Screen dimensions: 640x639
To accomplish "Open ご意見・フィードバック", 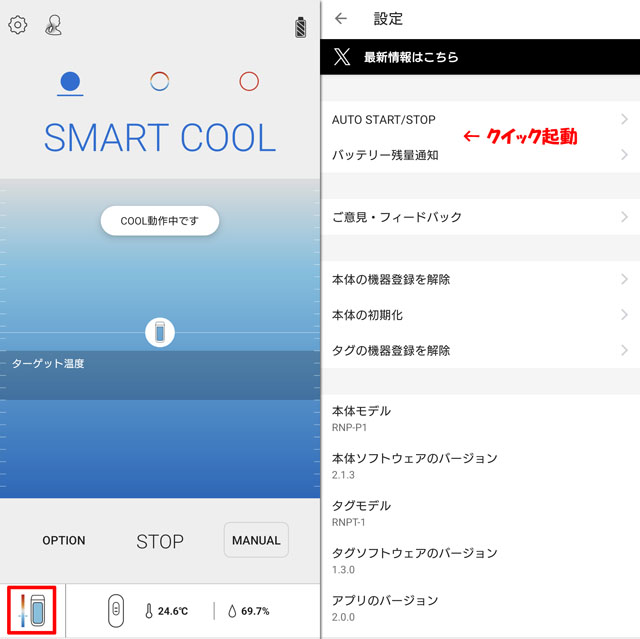I will click(480, 217).
